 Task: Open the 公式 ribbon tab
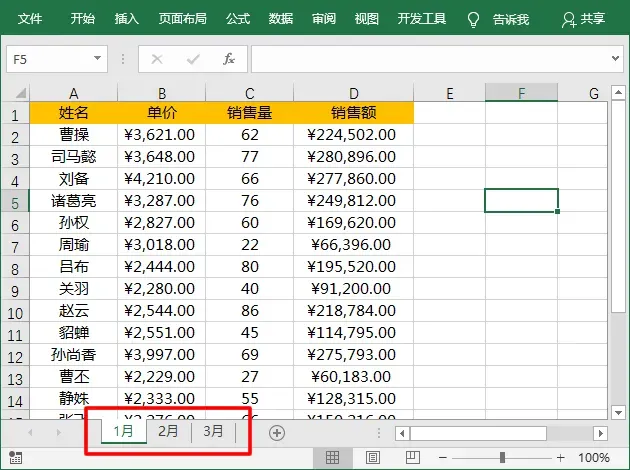[x=238, y=19]
